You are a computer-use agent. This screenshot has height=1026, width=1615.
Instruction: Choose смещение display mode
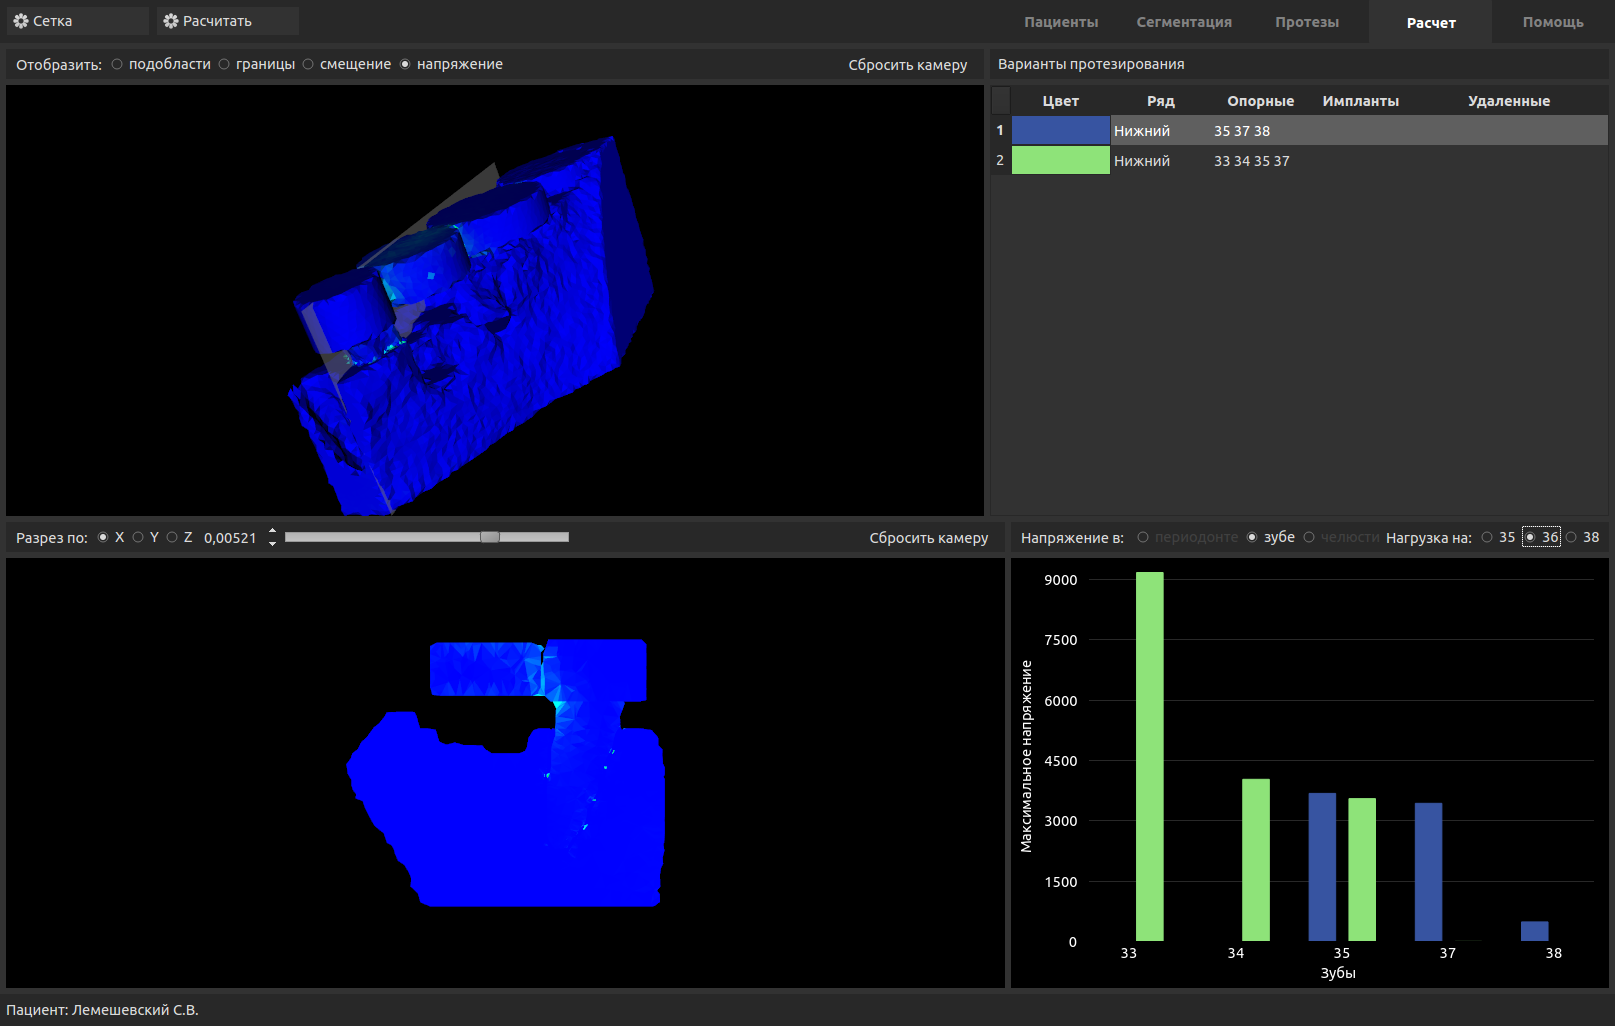click(309, 64)
